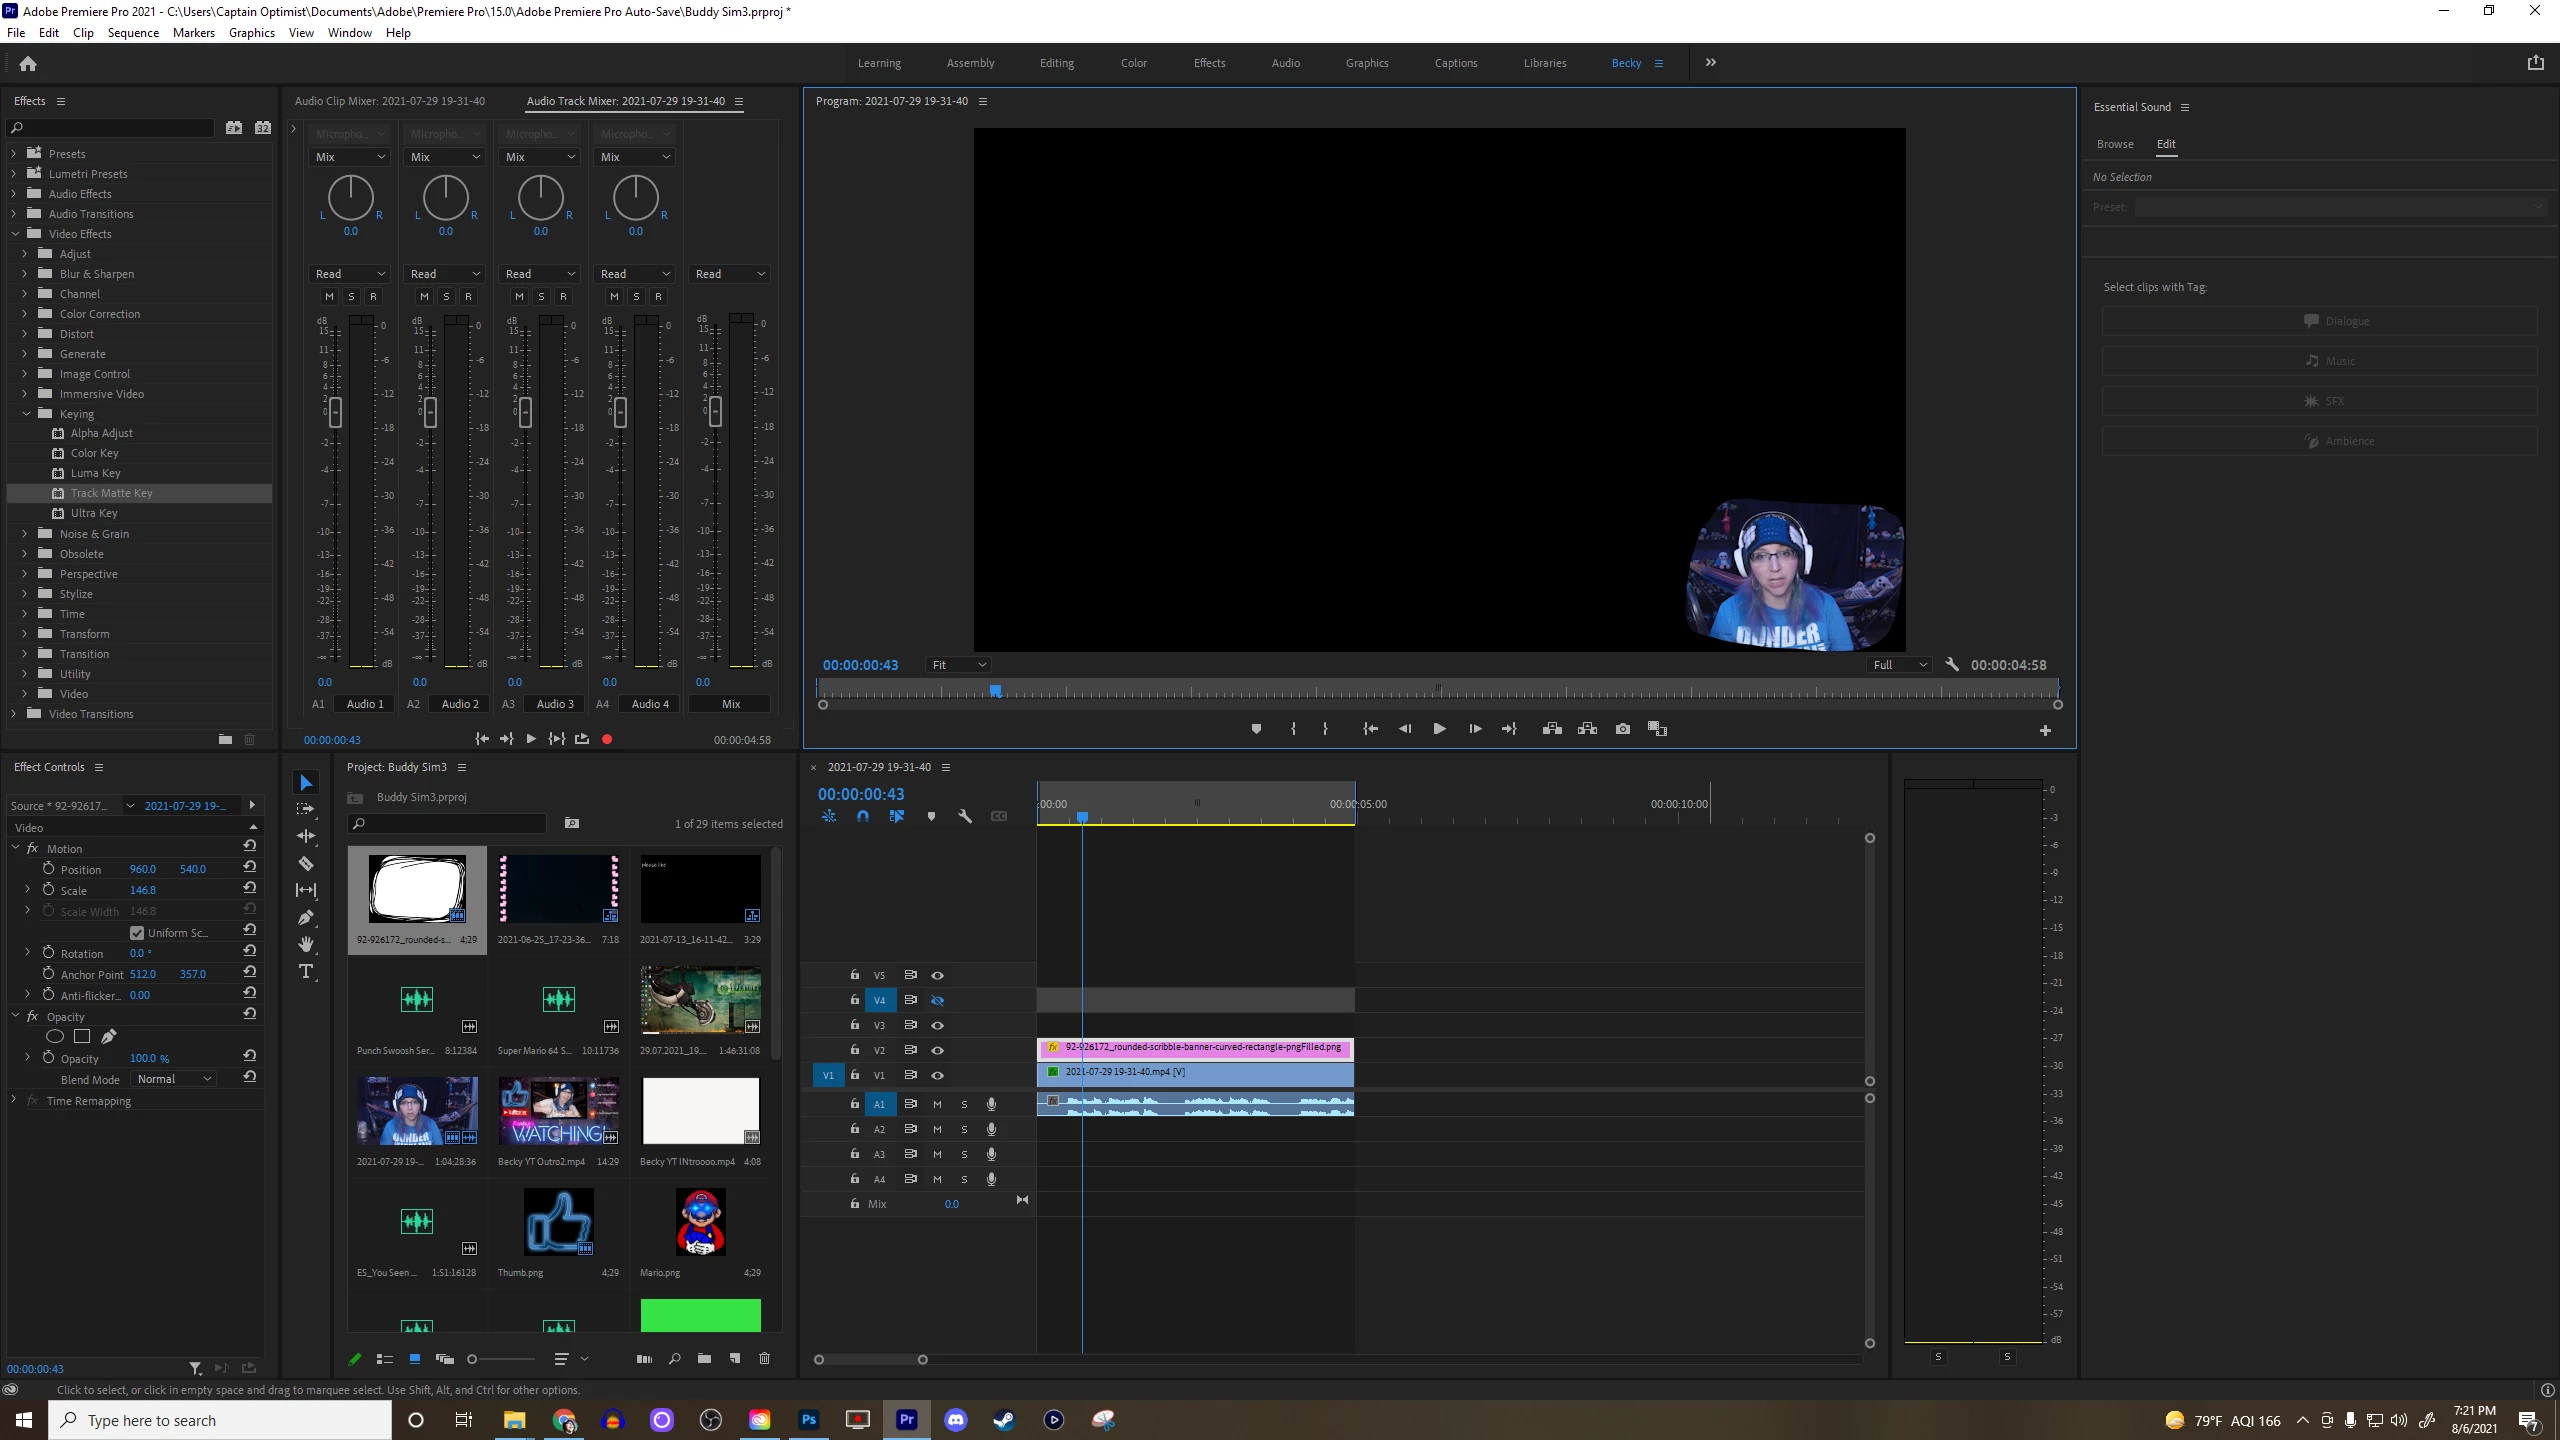Select the Pen tool in toolbar
2560x1440 pixels.
point(306,917)
